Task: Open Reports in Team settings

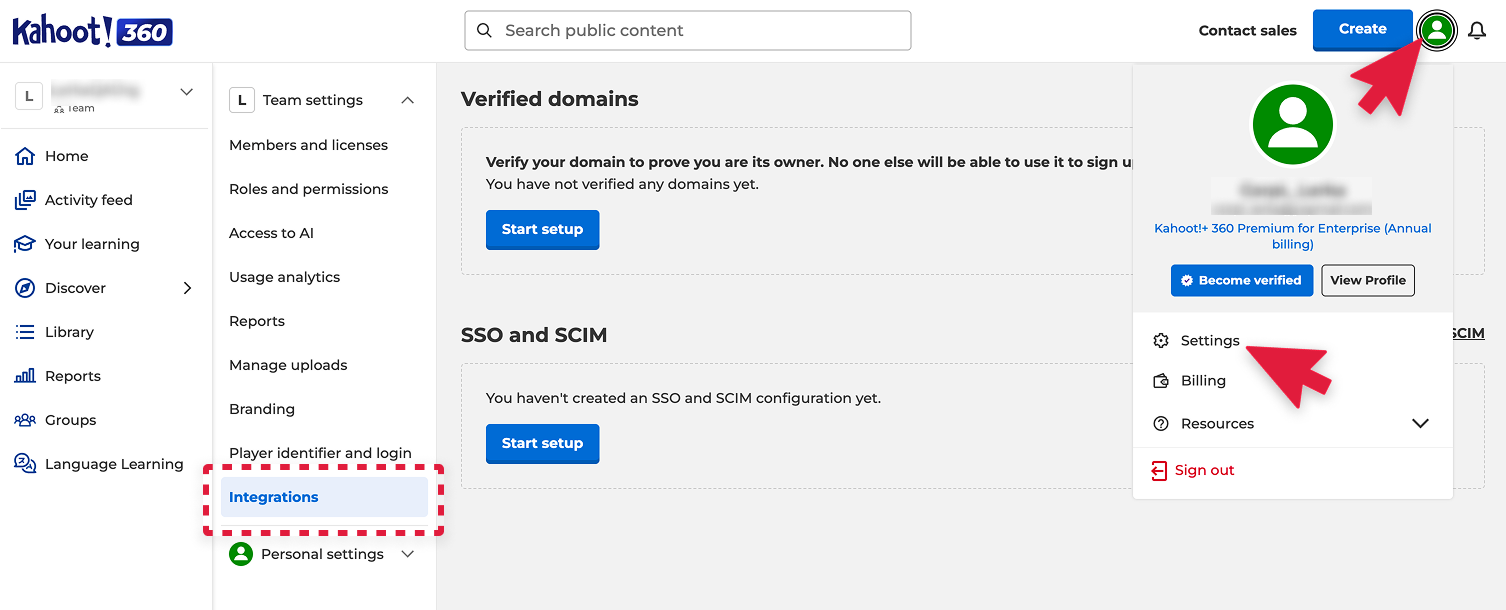Action: coord(257,321)
